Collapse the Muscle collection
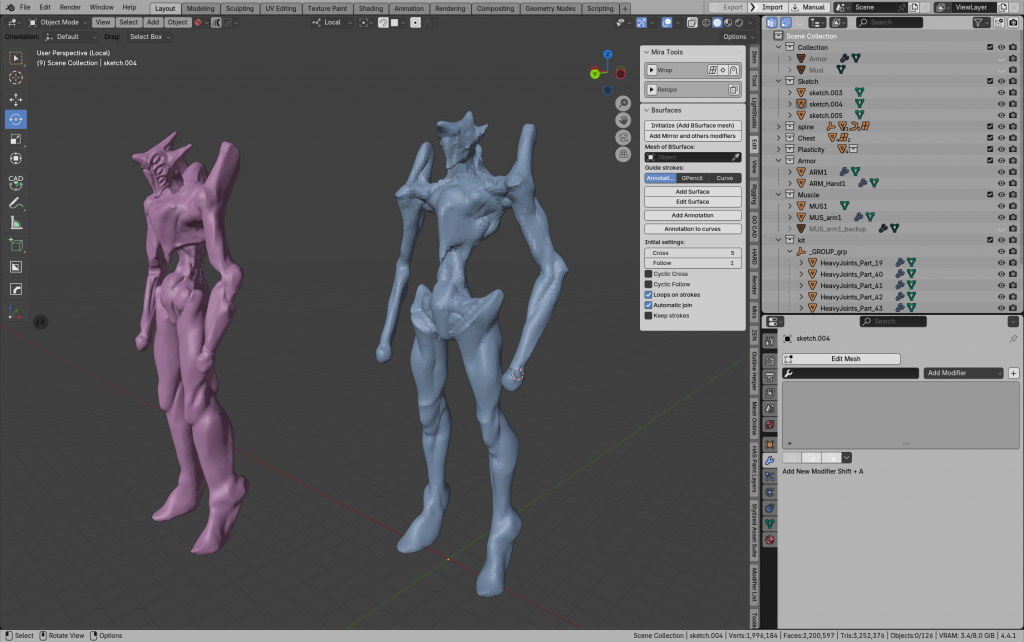The width and height of the screenshot is (1024, 642). click(x=778, y=195)
